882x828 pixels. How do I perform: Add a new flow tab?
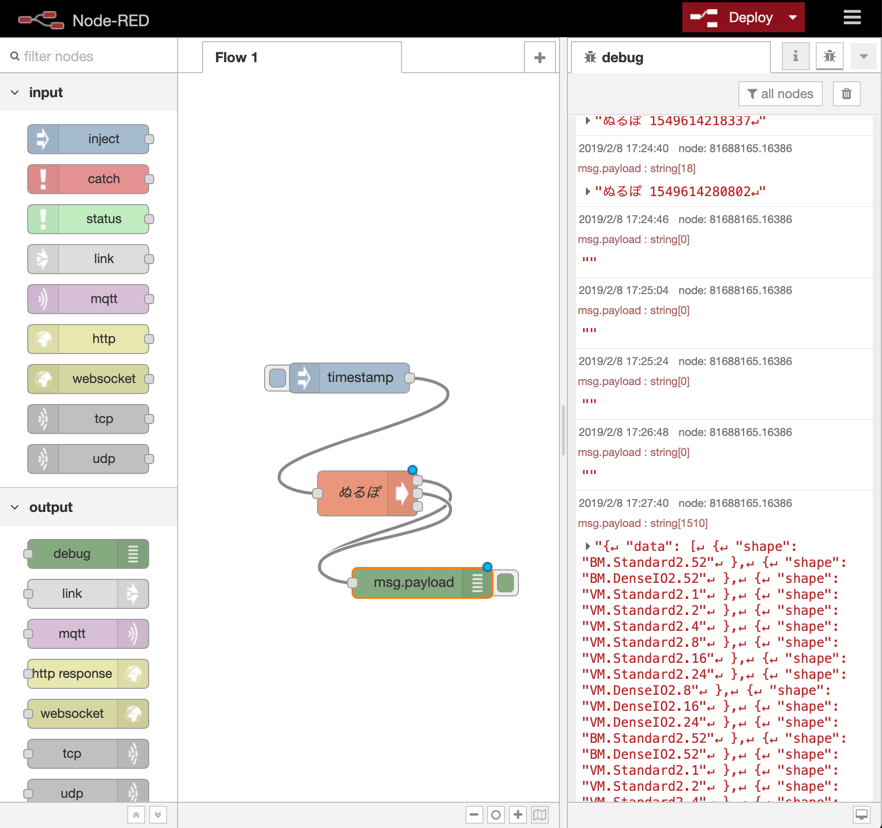540,58
